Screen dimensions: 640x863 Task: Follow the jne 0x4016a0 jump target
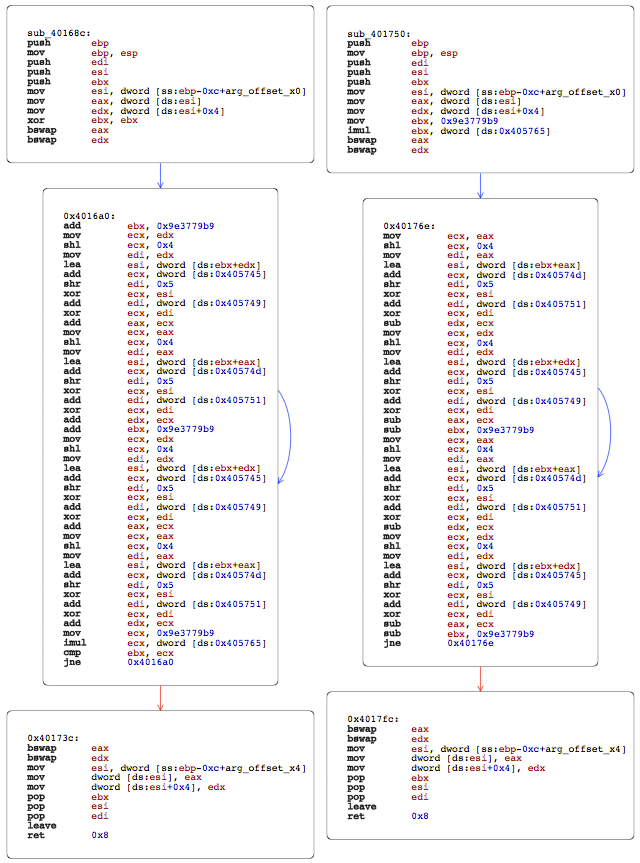150,662
